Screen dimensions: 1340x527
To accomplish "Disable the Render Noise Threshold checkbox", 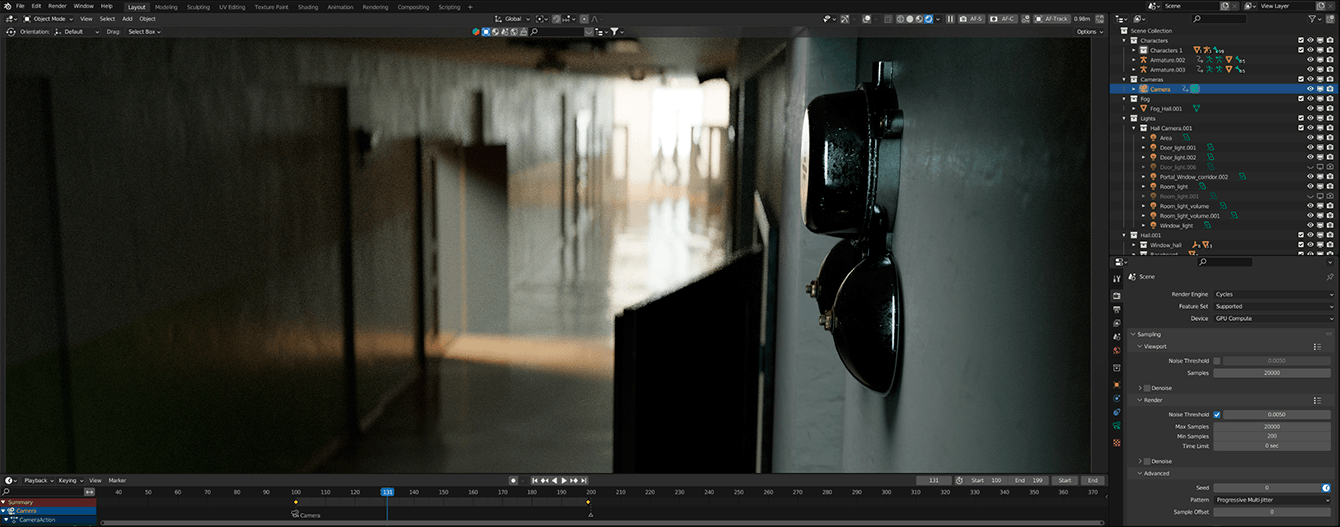I will click(x=1217, y=414).
